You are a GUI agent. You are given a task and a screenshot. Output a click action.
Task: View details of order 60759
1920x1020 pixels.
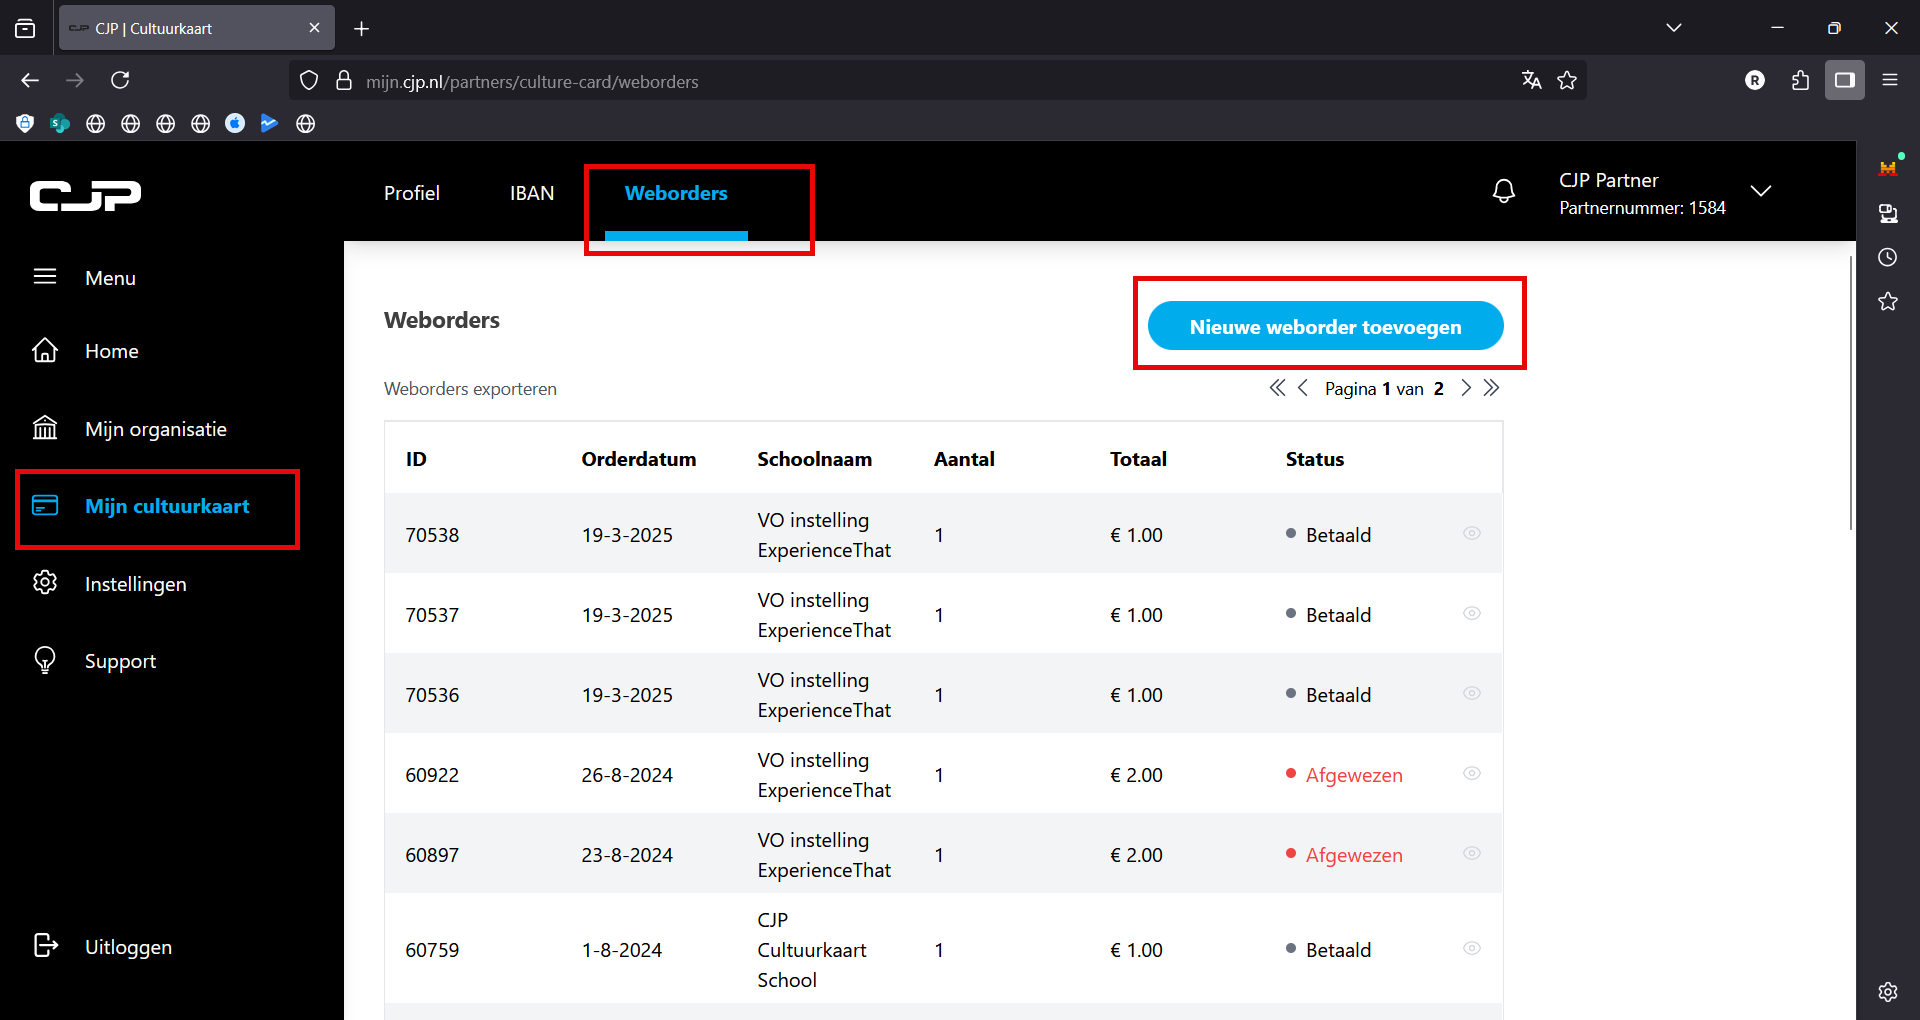coord(1472,948)
